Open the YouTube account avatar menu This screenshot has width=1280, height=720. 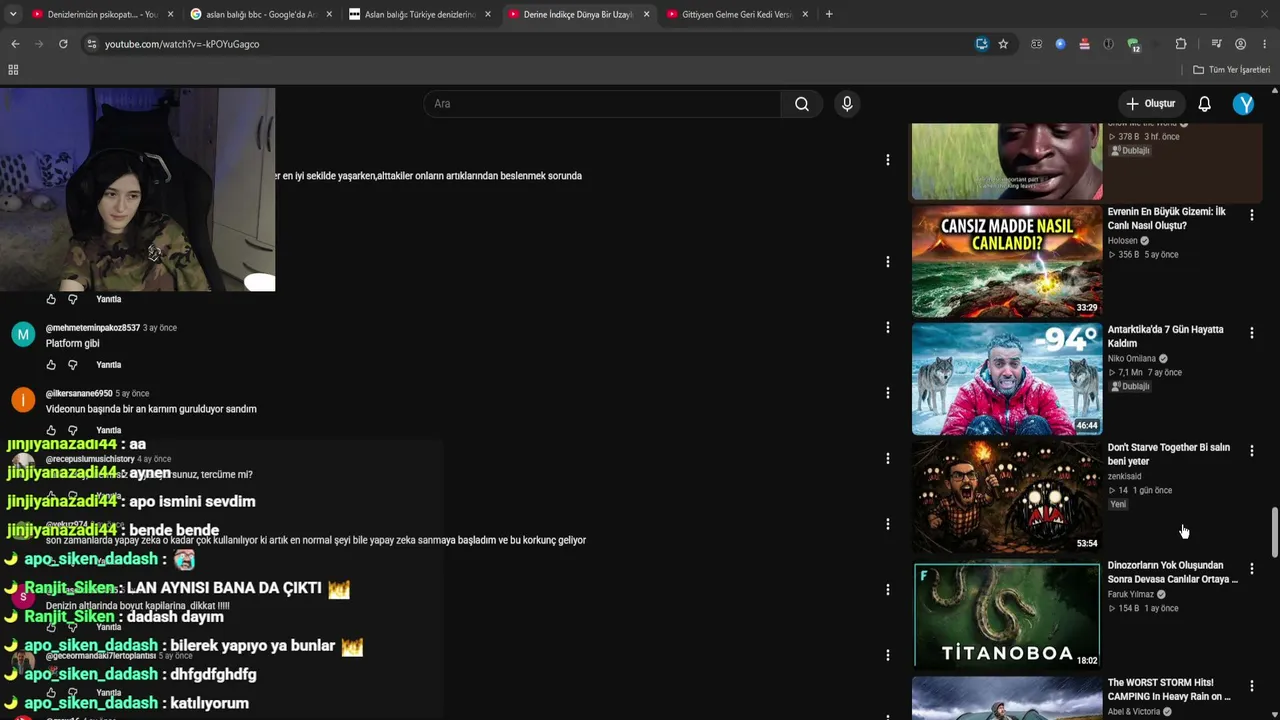(1243, 104)
